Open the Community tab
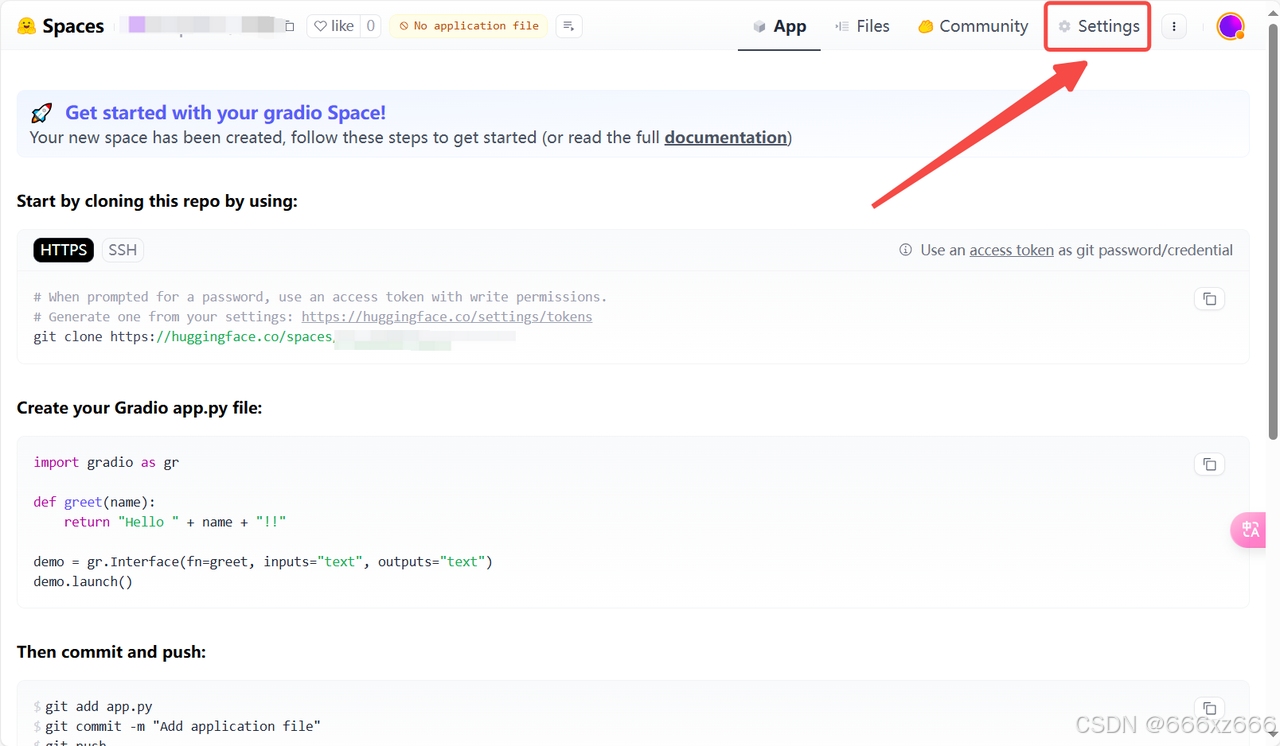The image size is (1280, 746). point(973,26)
